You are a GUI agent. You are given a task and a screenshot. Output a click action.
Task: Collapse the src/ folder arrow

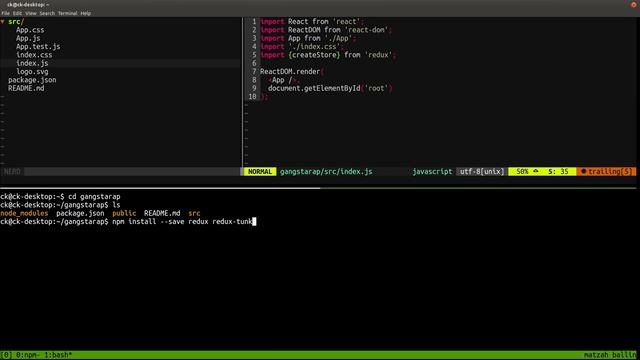tap(2, 22)
